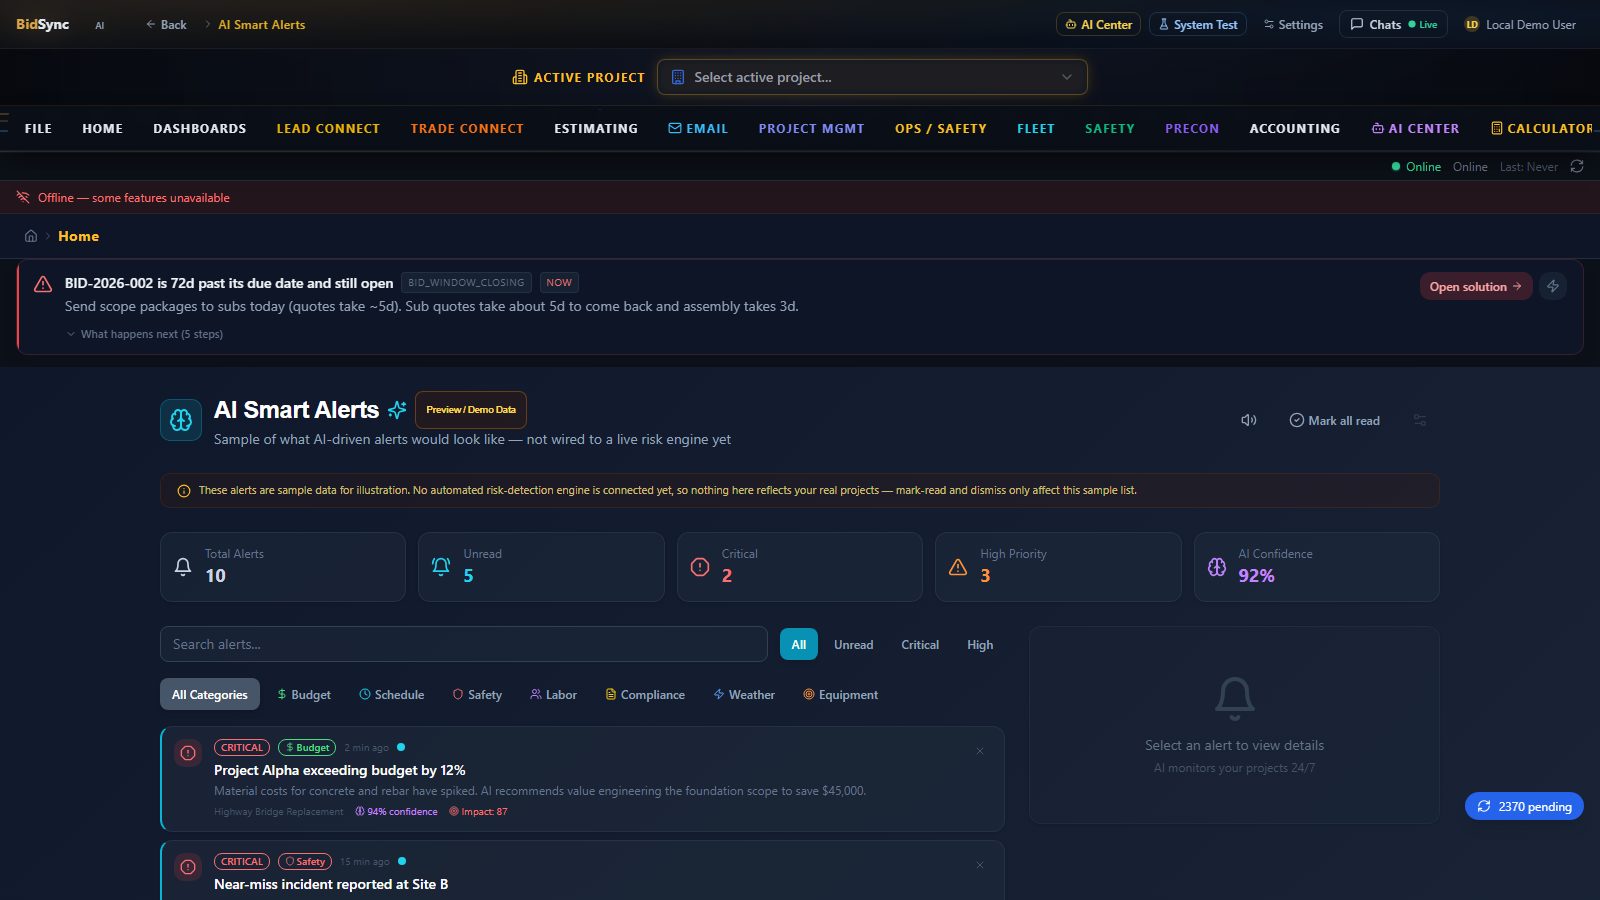Expand What happens next (5 steps)
The height and width of the screenshot is (900, 1600).
point(145,334)
